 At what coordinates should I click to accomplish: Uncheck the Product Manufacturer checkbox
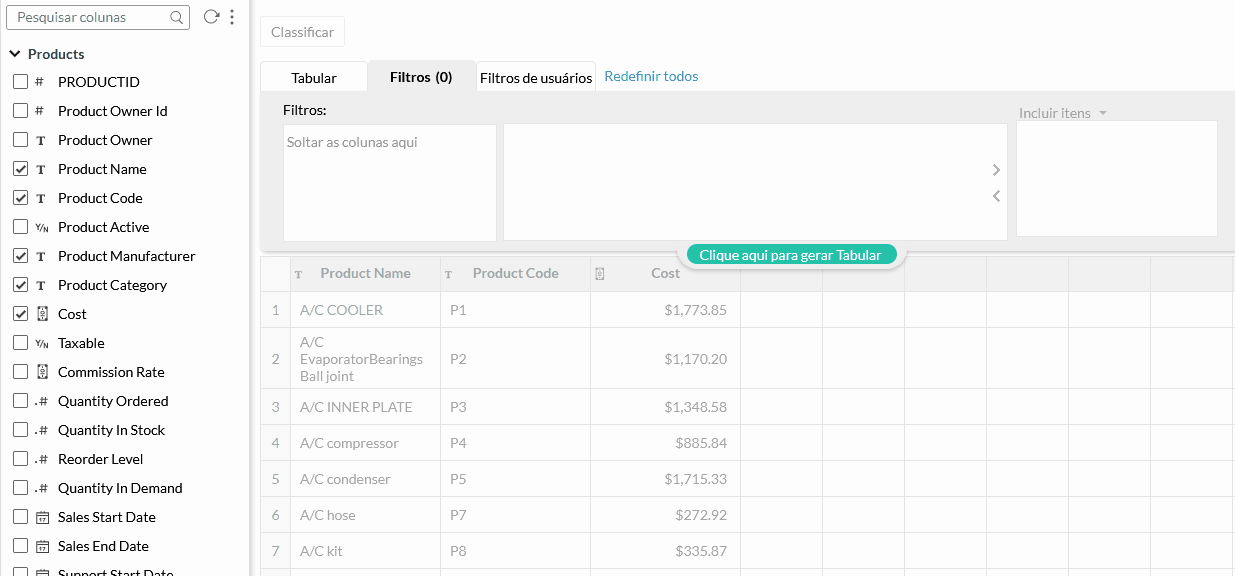[20, 256]
